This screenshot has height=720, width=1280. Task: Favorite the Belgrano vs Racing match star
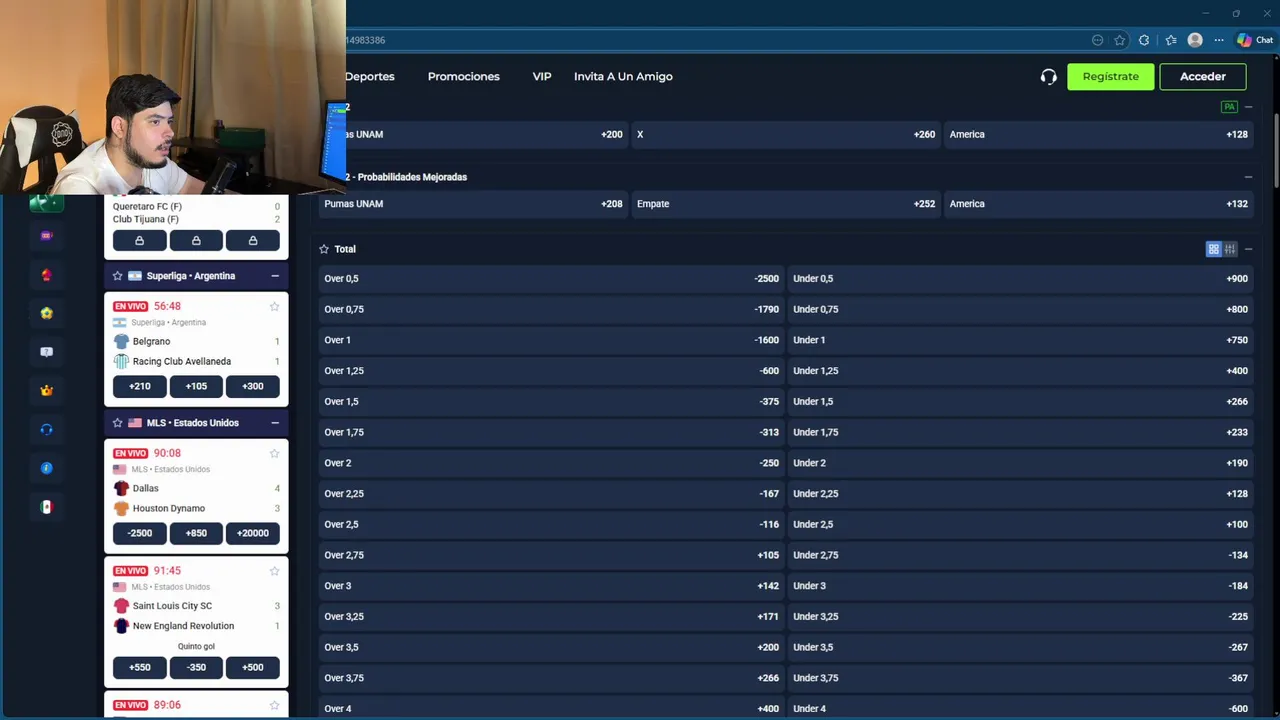point(274,306)
